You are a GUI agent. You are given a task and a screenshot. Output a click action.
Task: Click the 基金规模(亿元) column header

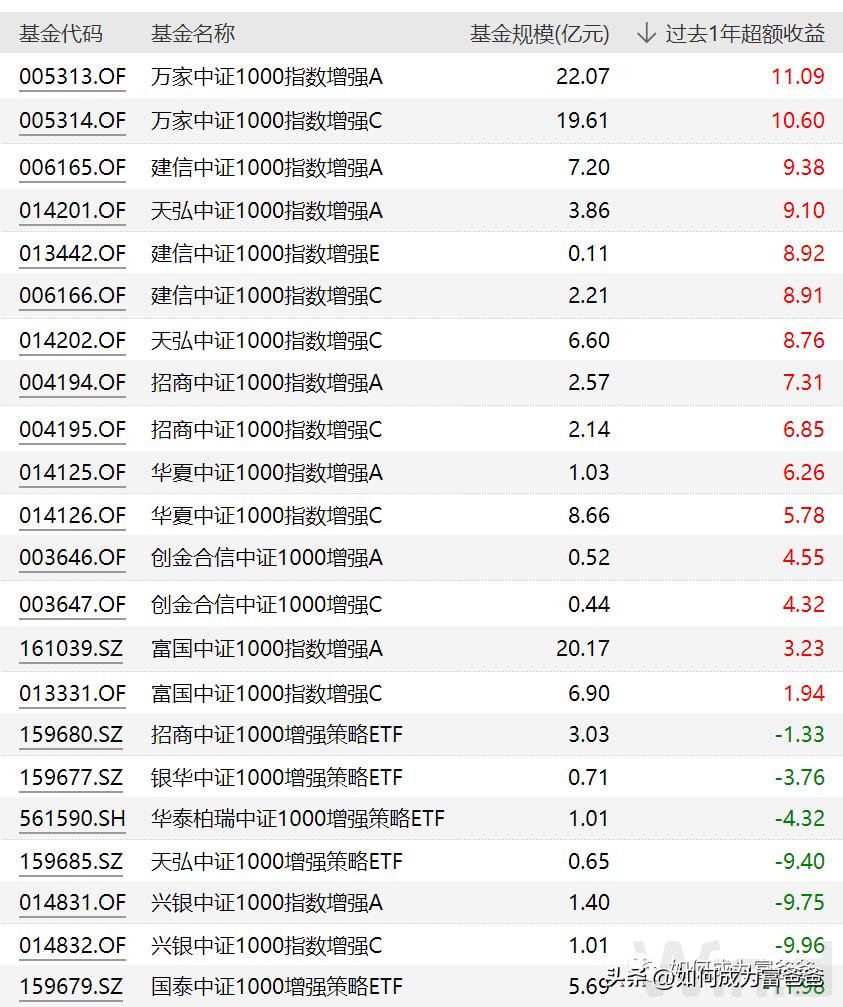tap(539, 33)
